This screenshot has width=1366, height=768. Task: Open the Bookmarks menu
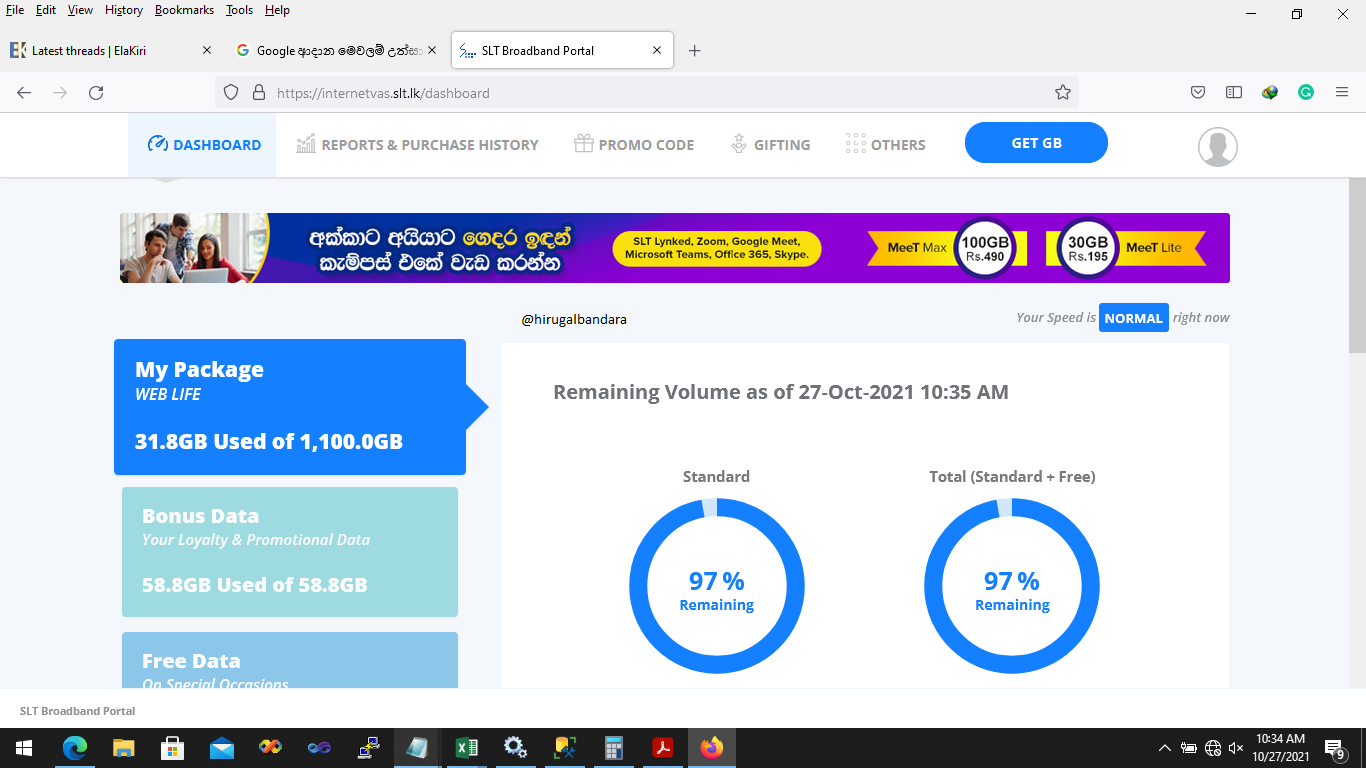click(184, 10)
